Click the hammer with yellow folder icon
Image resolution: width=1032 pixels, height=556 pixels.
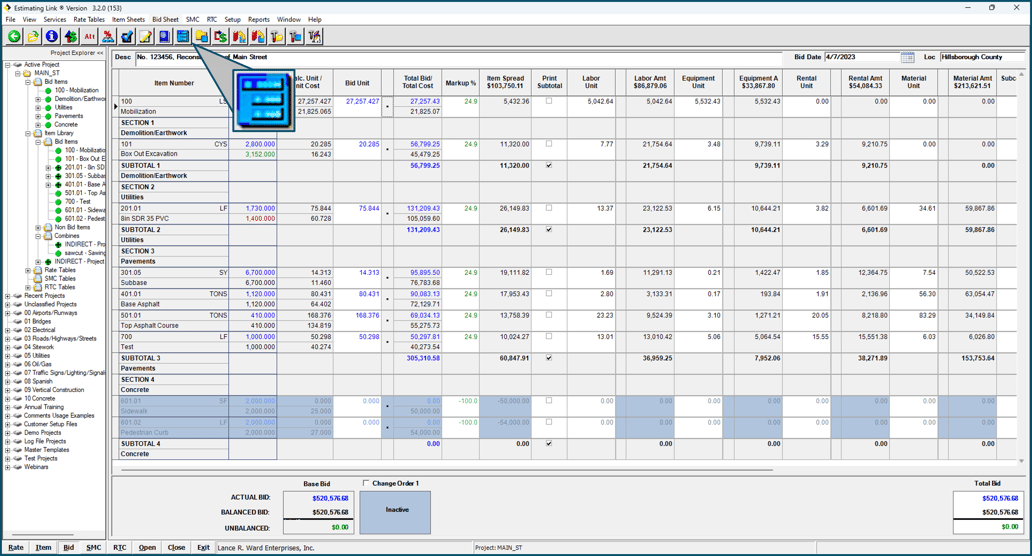[x=276, y=37]
